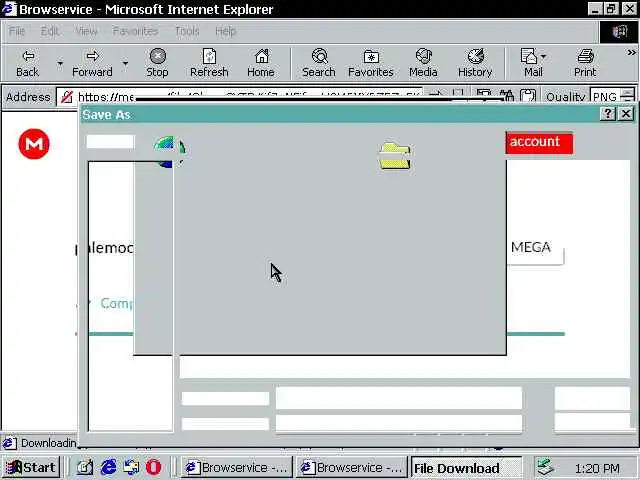Viewport: 640px width, 480px height.
Task: Click the save as type field
Action: (x=399, y=424)
